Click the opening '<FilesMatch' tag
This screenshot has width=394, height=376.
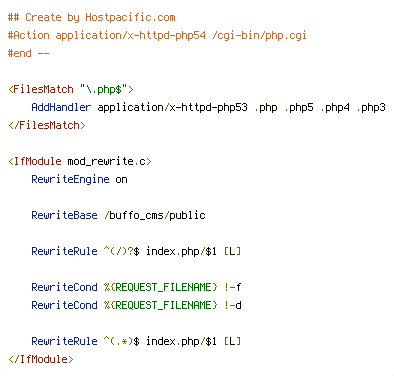pyautogui.click(x=41, y=89)
